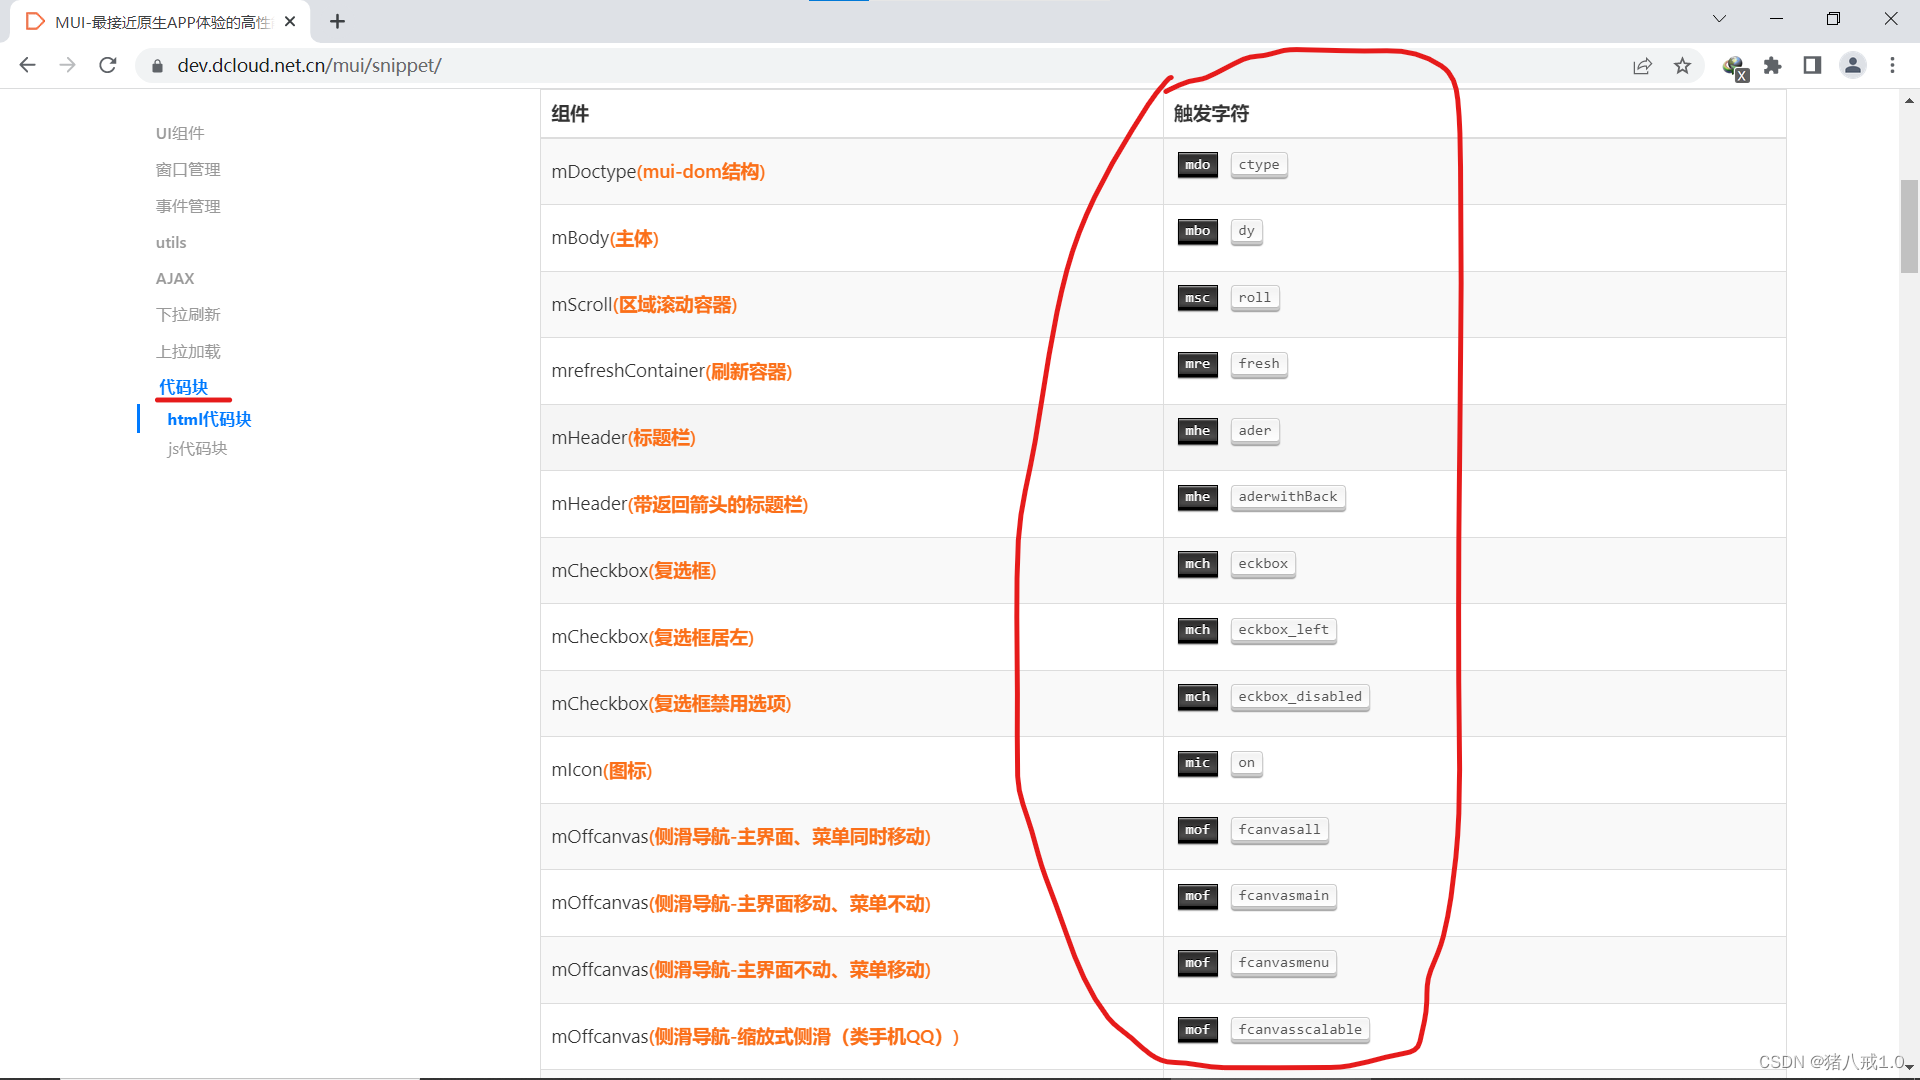Click the AJAX sidebar item

175,278
